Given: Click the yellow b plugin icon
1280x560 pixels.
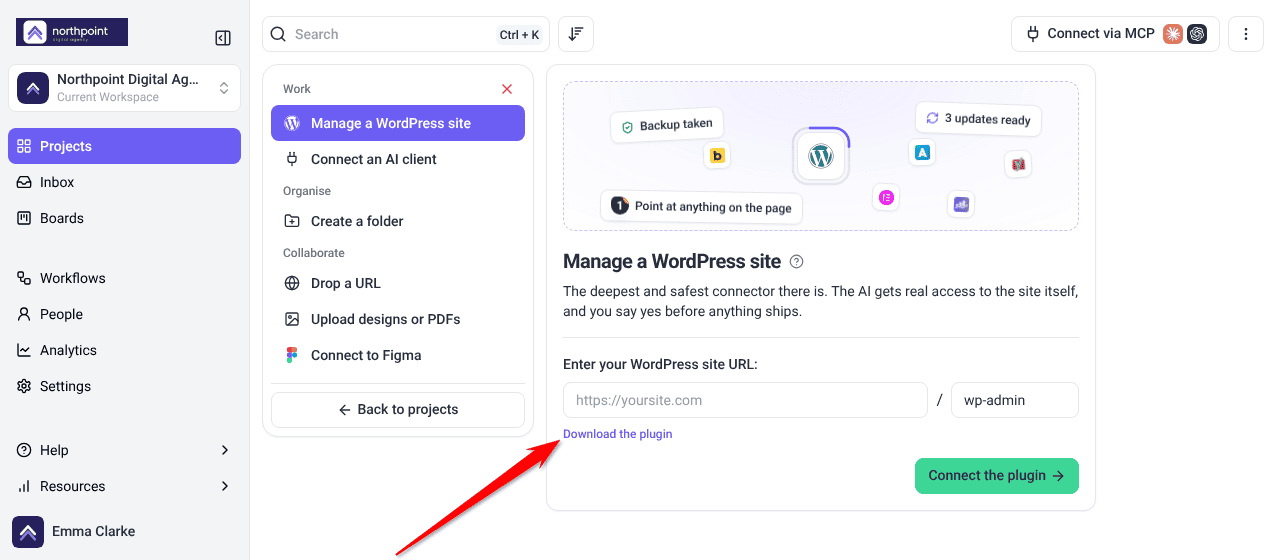Looking at the screenshot, I should point(717,156).
